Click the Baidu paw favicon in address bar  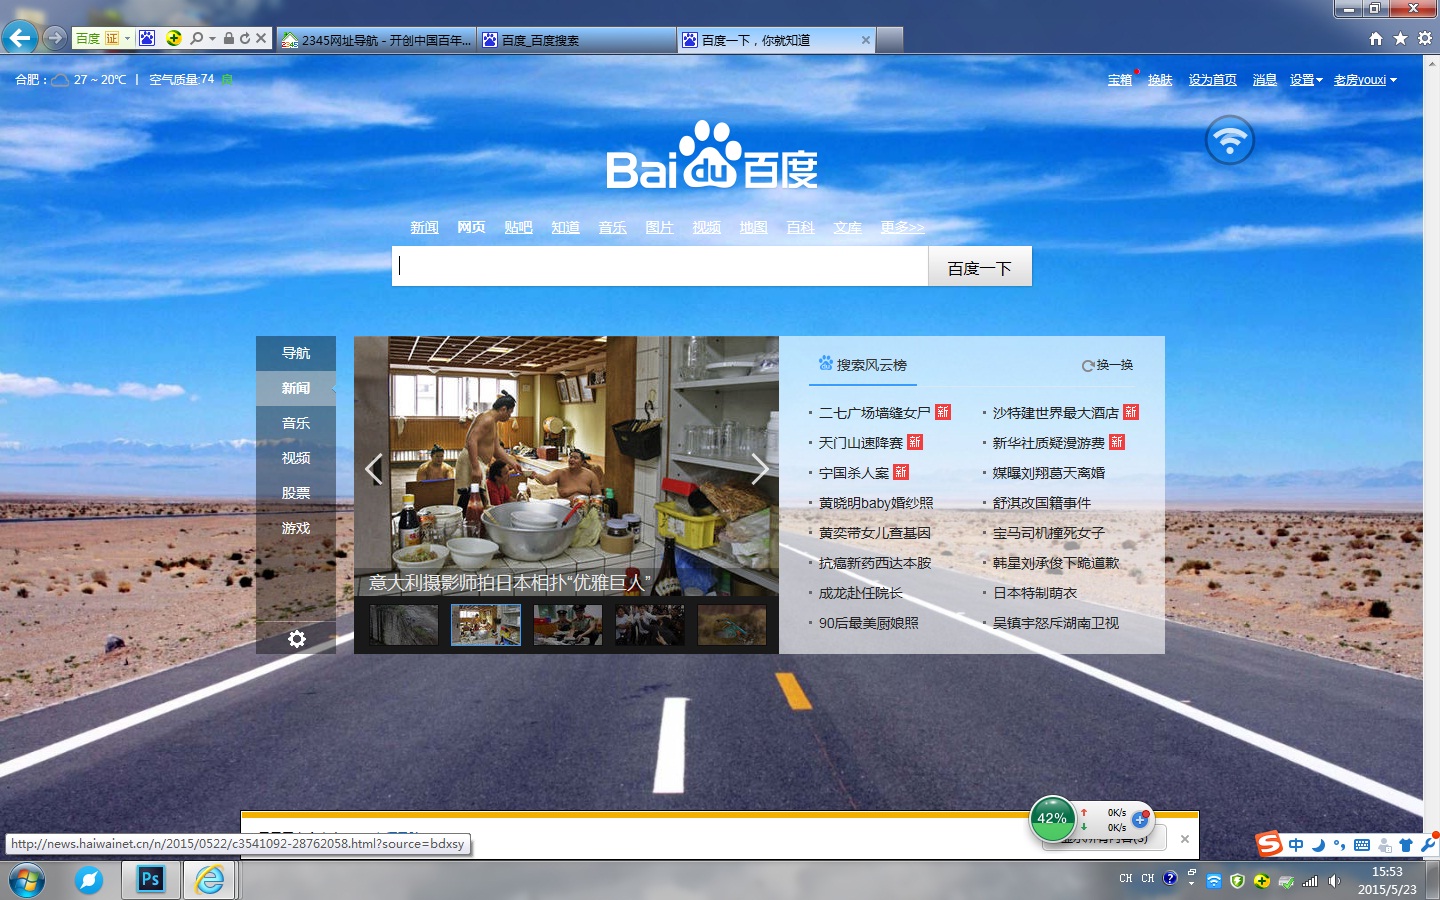(x=147, y=38)
